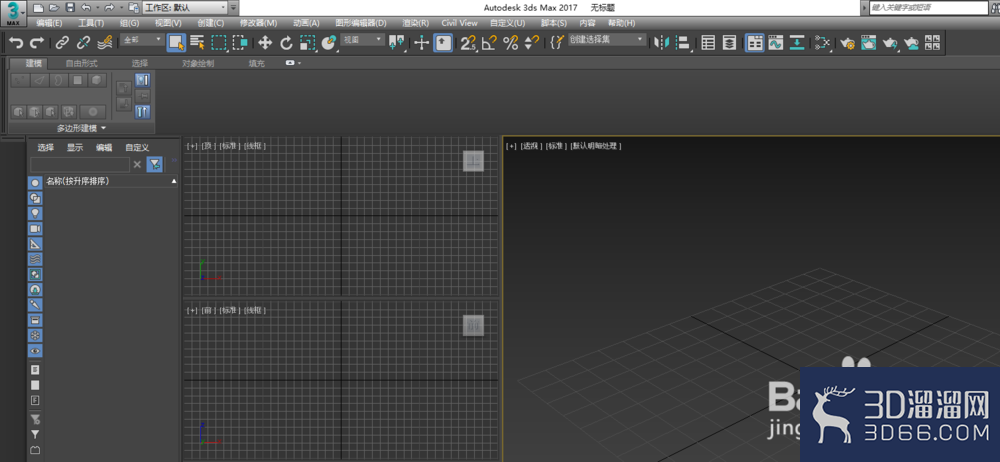Select the Select and Scale tool
Image resolution: width=1000 pixels, height=462 pixels.
308,43
